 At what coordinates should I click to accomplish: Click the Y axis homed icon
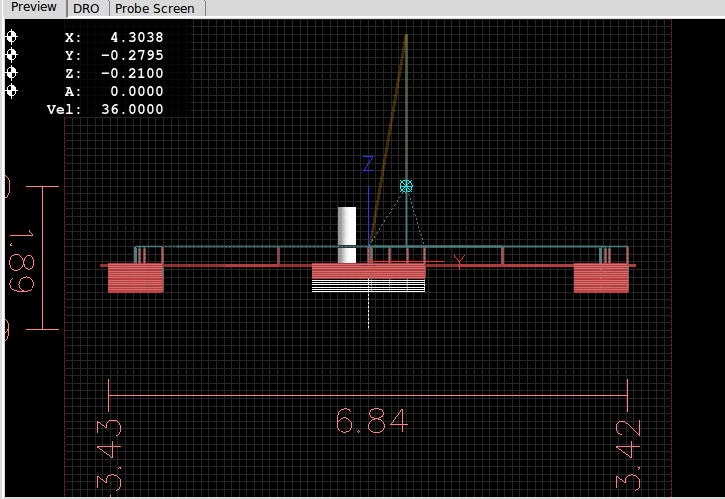[x=12, y=55]
